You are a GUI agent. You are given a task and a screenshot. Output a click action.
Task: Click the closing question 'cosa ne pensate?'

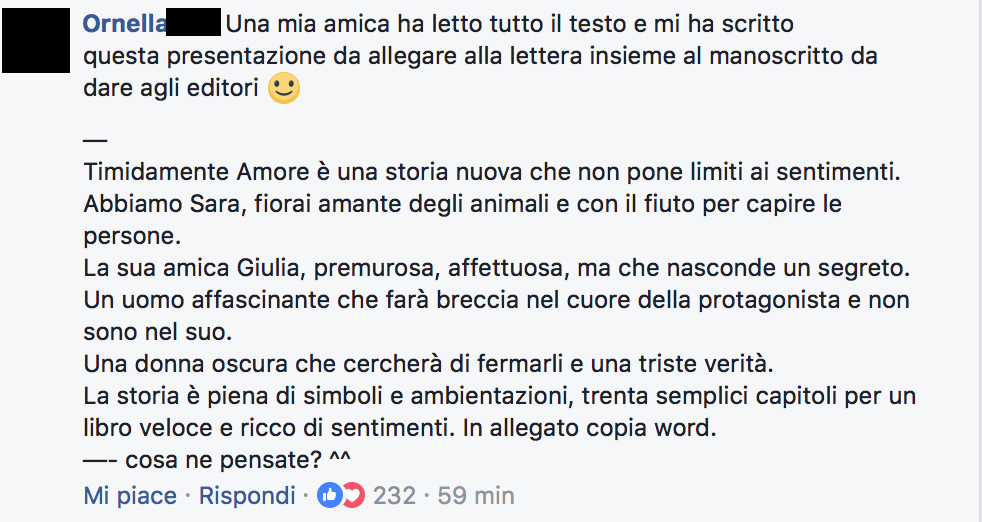(223, 460)
